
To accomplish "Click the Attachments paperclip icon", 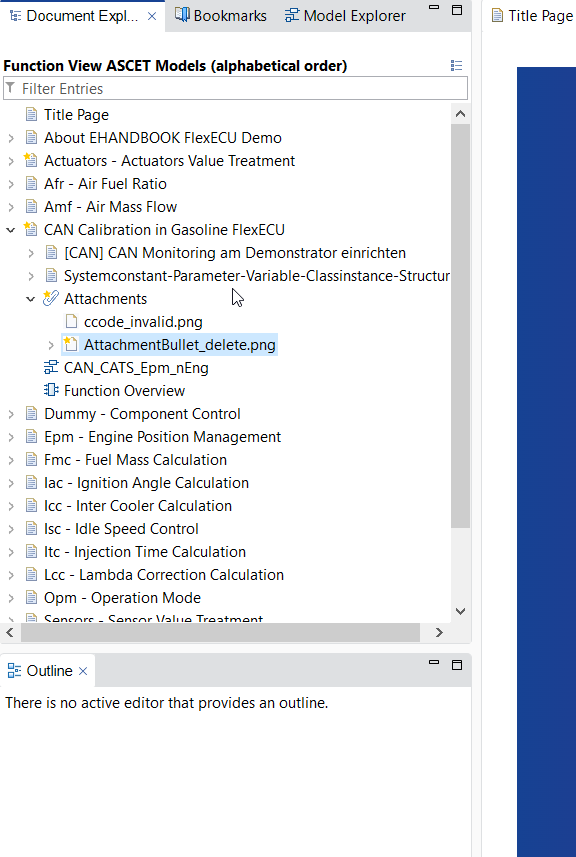I will point(51,298).
